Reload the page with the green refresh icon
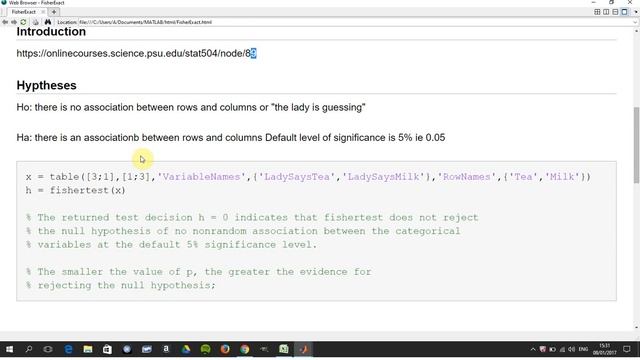640x360 pixels. [x=23, y=22]
